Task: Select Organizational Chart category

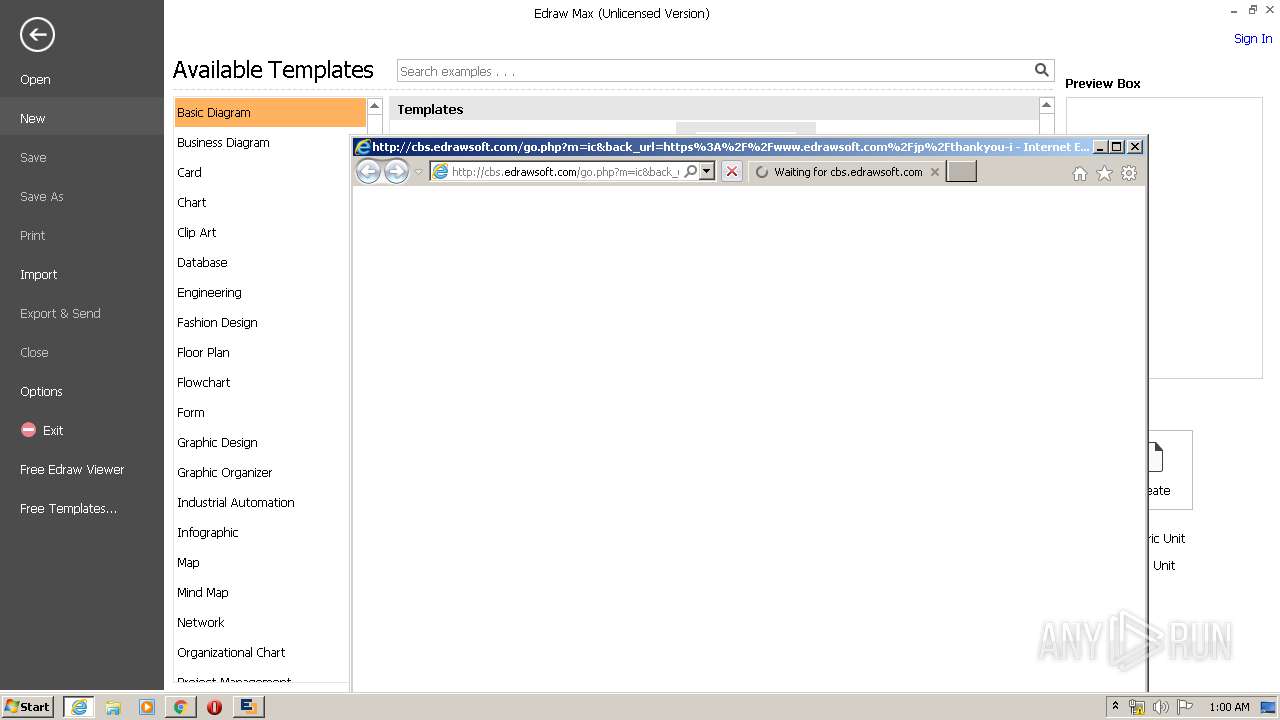Action: click(262, 653)
